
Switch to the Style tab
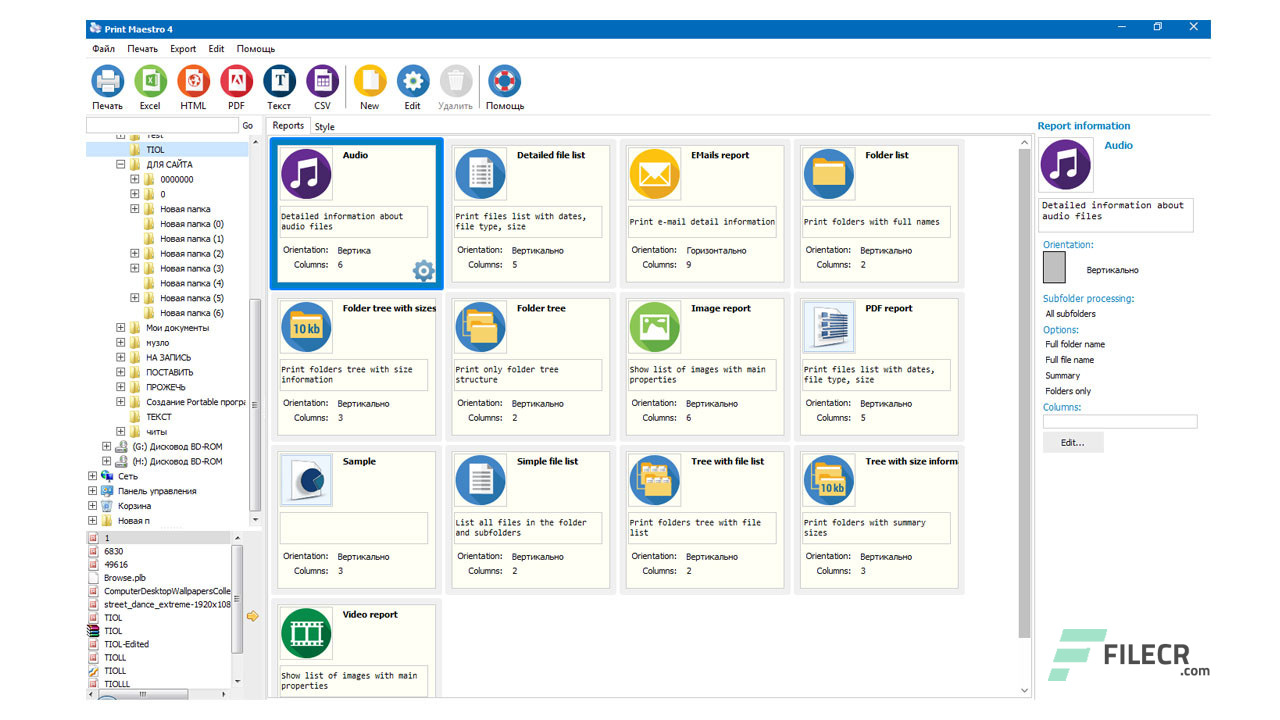click(324, 127)
